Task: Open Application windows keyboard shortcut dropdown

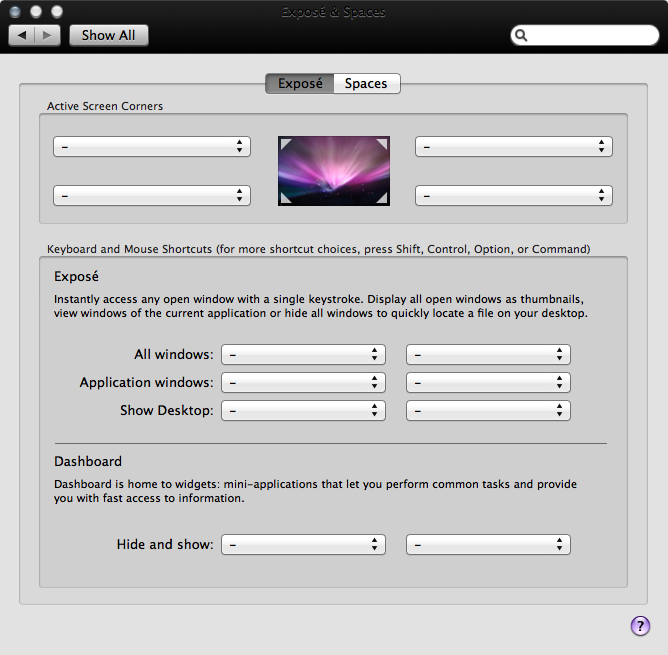Action: point(303,383)
